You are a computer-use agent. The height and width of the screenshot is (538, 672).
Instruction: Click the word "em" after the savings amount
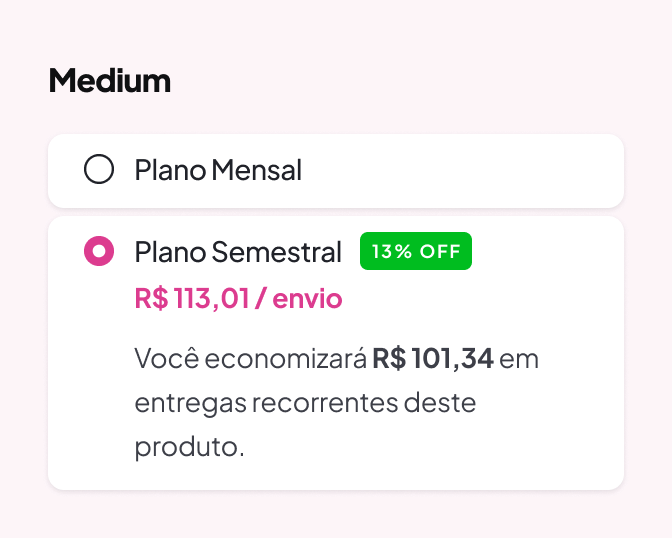pyautogui.click(x=519, y=358)
